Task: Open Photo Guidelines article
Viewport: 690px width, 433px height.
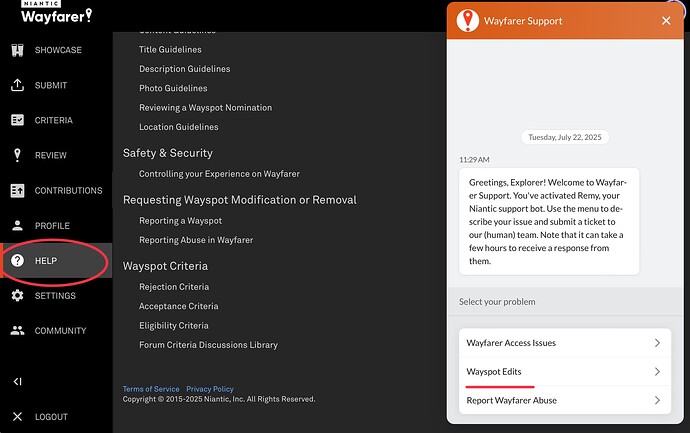Action: tap(173, 88)
